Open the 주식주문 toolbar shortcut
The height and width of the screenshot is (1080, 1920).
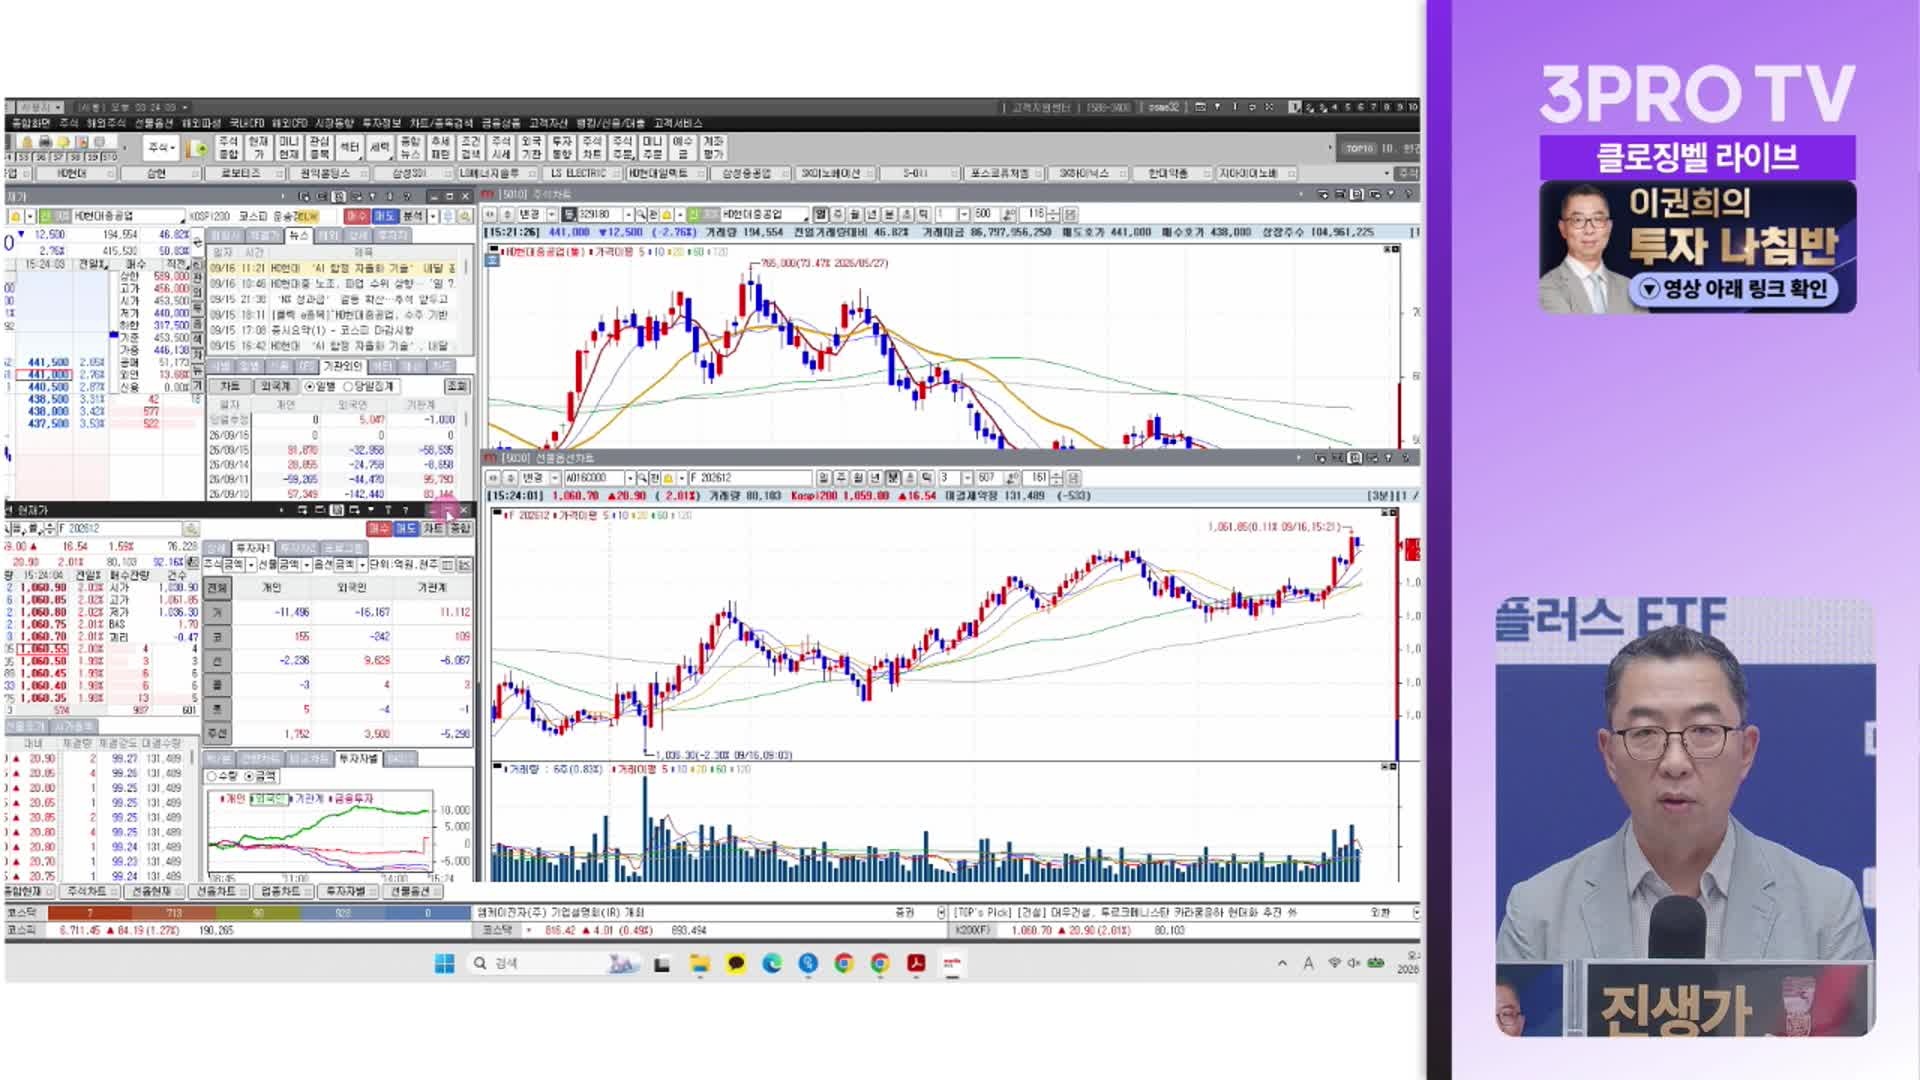click(x=622, y=148)
